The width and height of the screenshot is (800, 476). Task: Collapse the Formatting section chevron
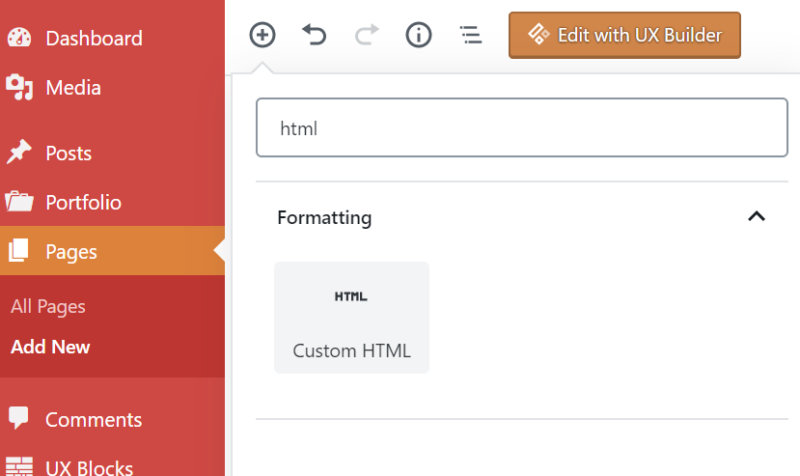(757, 217)
